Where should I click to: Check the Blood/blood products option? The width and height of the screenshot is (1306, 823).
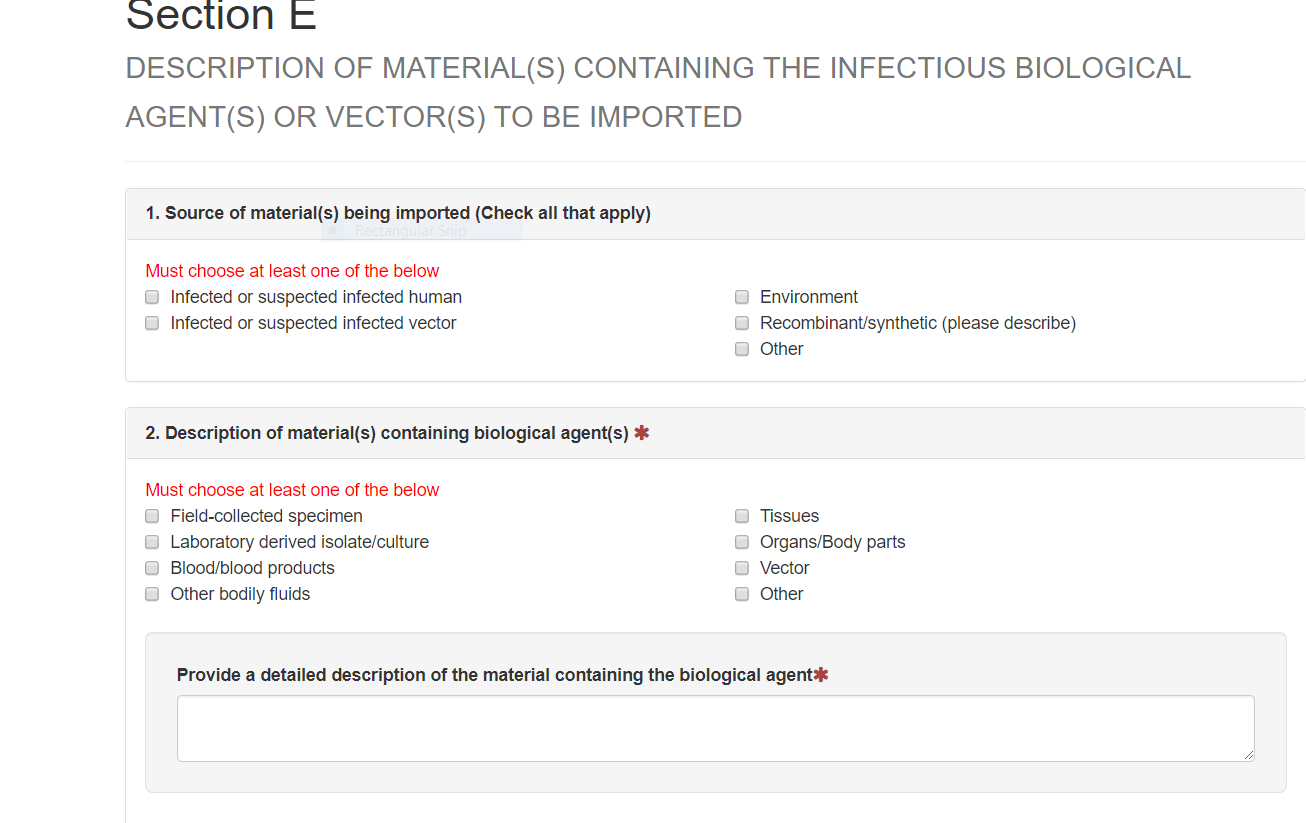click(x=152, y=568)
